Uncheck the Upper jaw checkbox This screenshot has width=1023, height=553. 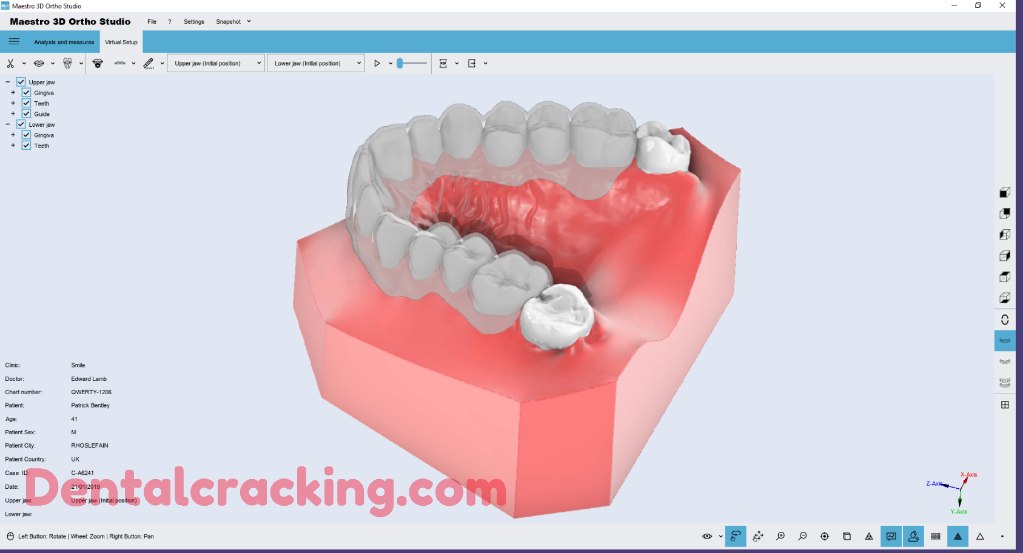[x=21, y=82]
